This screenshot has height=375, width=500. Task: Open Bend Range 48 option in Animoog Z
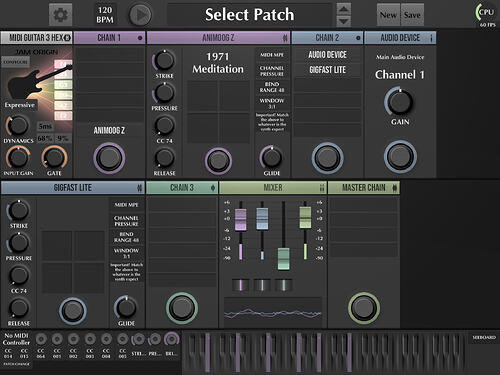point(272,87)
